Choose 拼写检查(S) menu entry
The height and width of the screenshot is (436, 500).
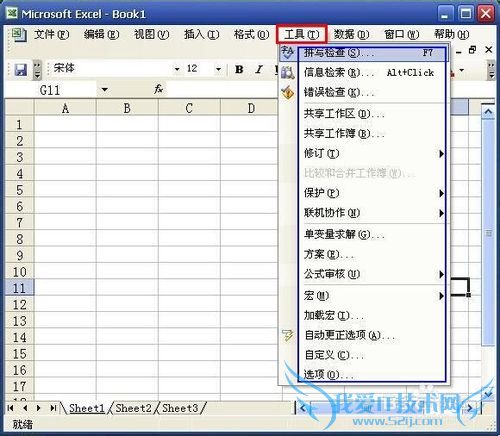(x=364, y=53)
